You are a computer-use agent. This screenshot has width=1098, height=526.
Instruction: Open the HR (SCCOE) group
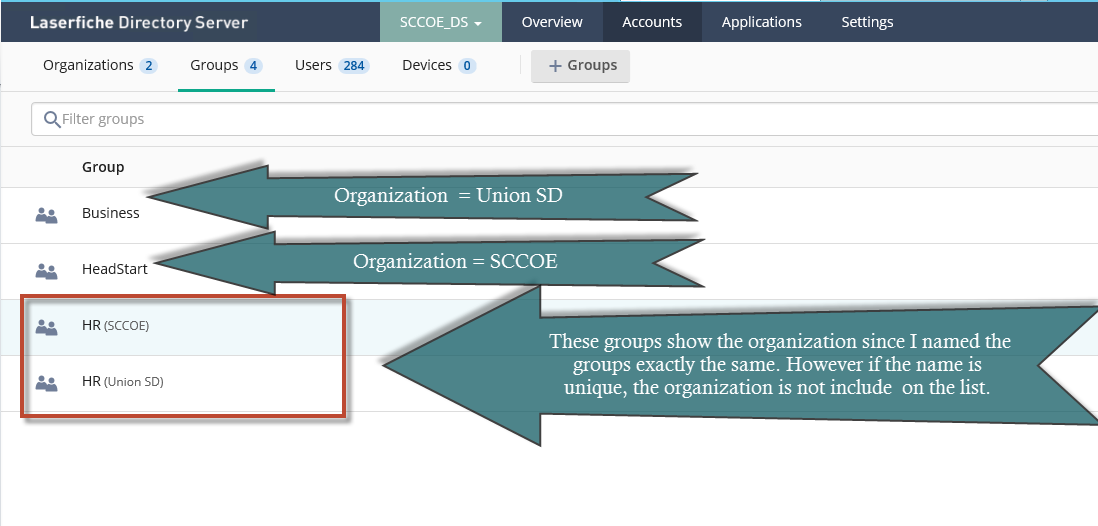[x=116, y=326]
